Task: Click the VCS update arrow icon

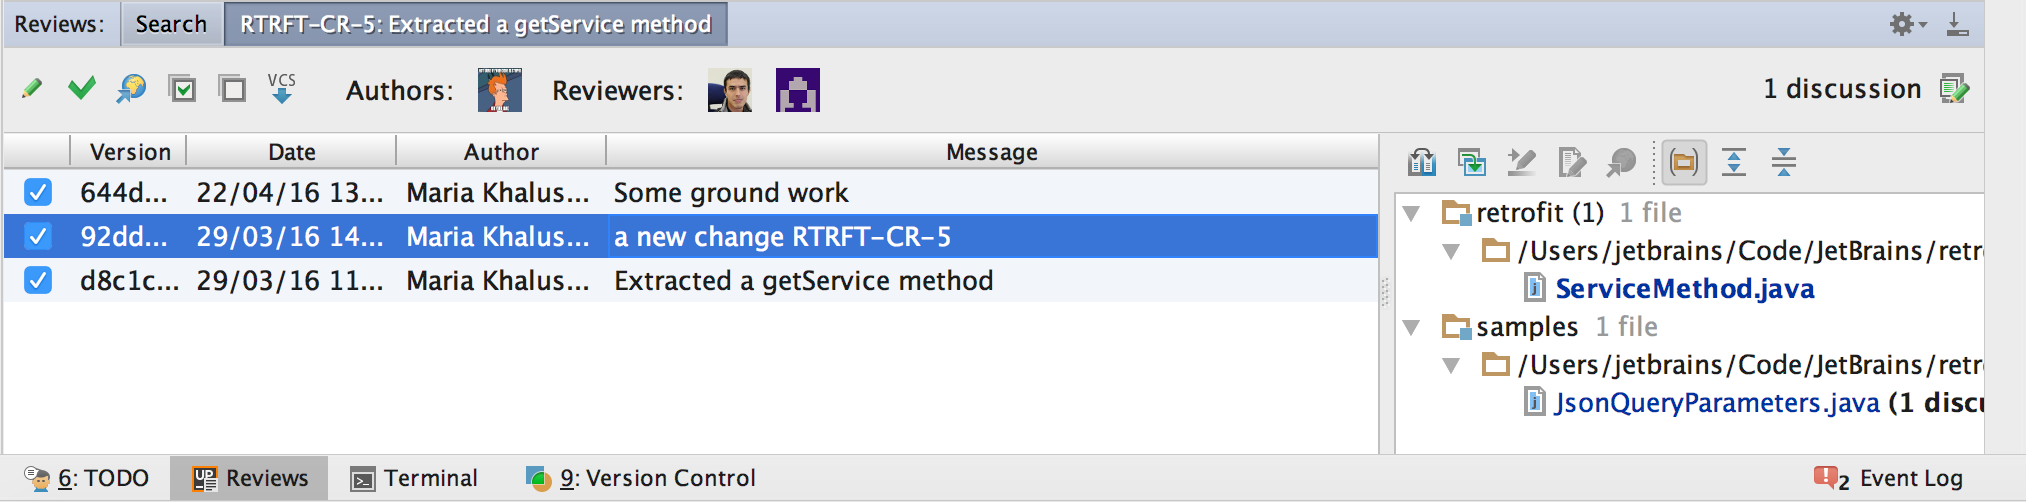Action: pyautogui.click(x=282, y=88)
